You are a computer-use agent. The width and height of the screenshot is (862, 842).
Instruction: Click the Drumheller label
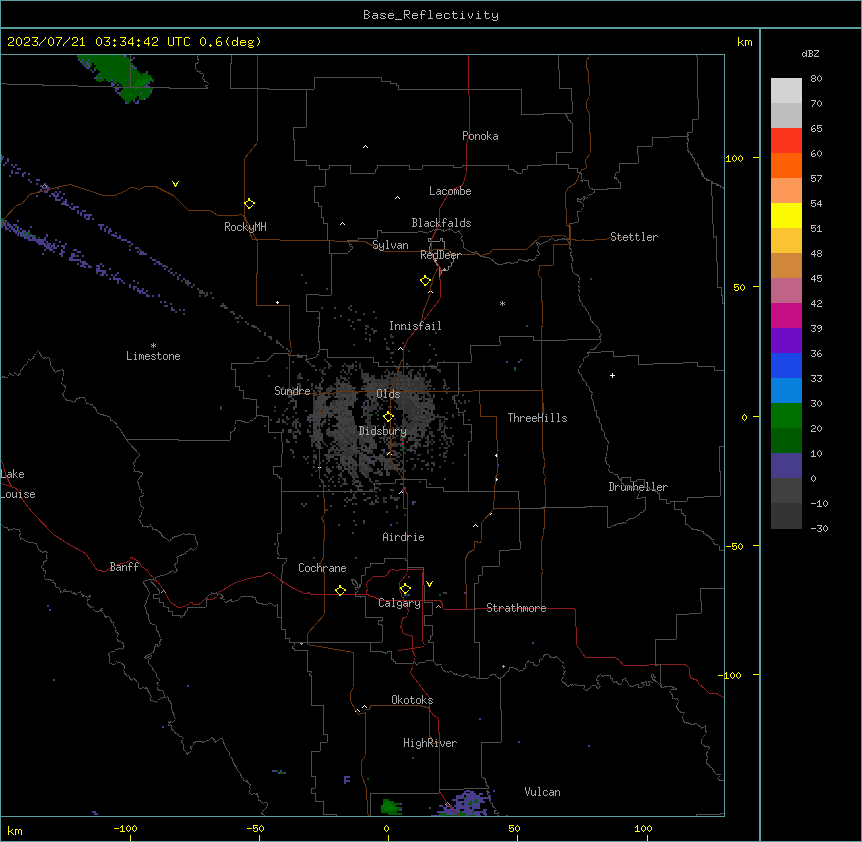click(638, 487)
